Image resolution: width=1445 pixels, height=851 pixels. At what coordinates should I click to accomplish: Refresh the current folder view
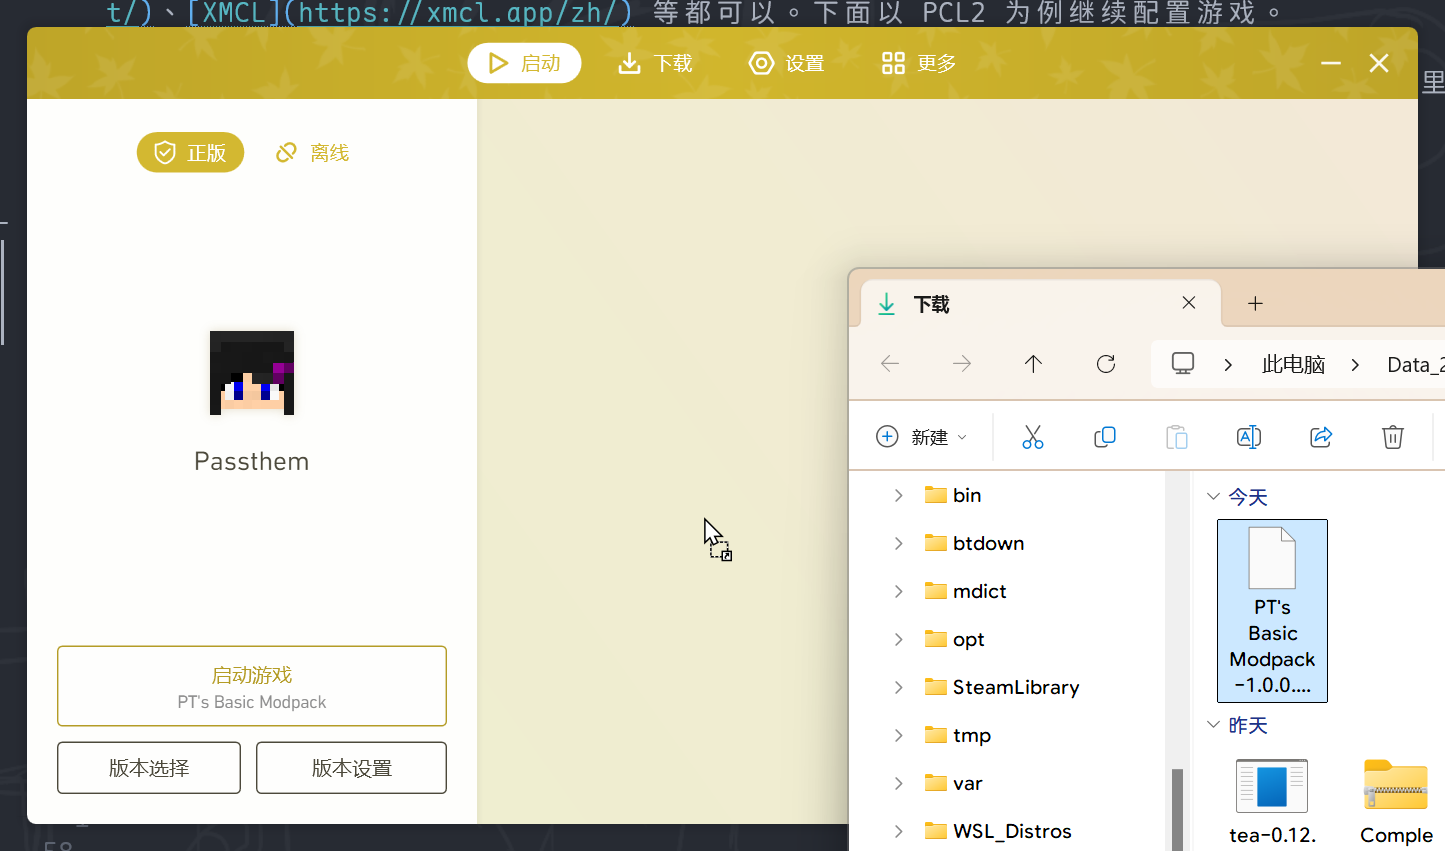pyautogui.click(x=1105, y=363)
